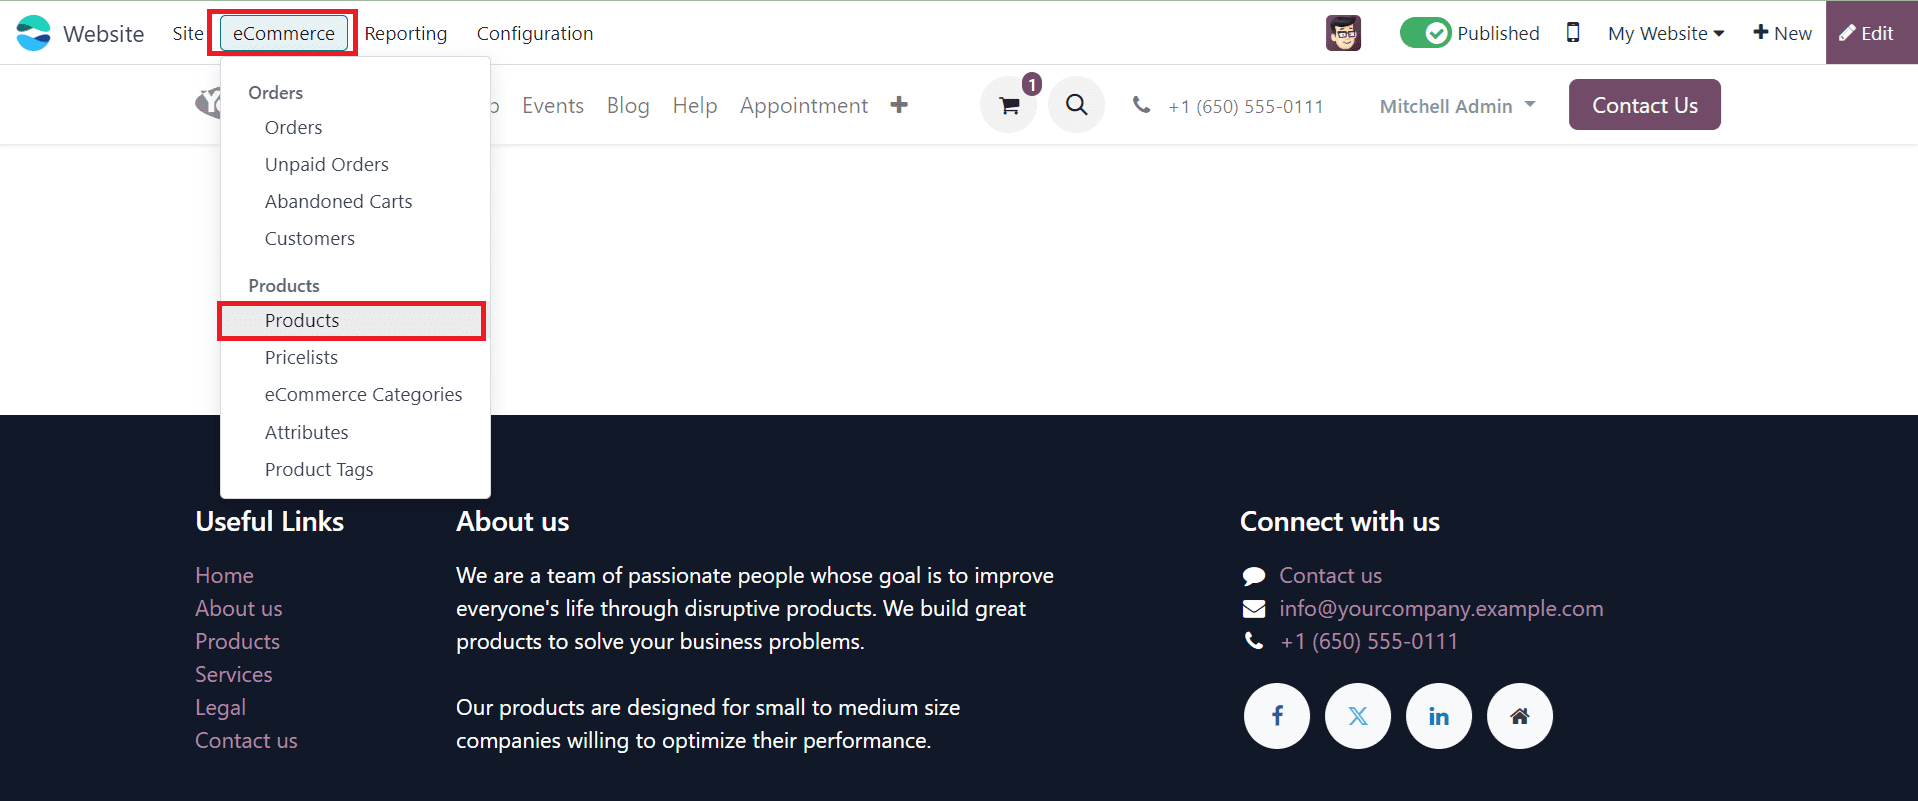Open the Website app logo icon
Screen dimensions: 1918x801
point(33,33)
